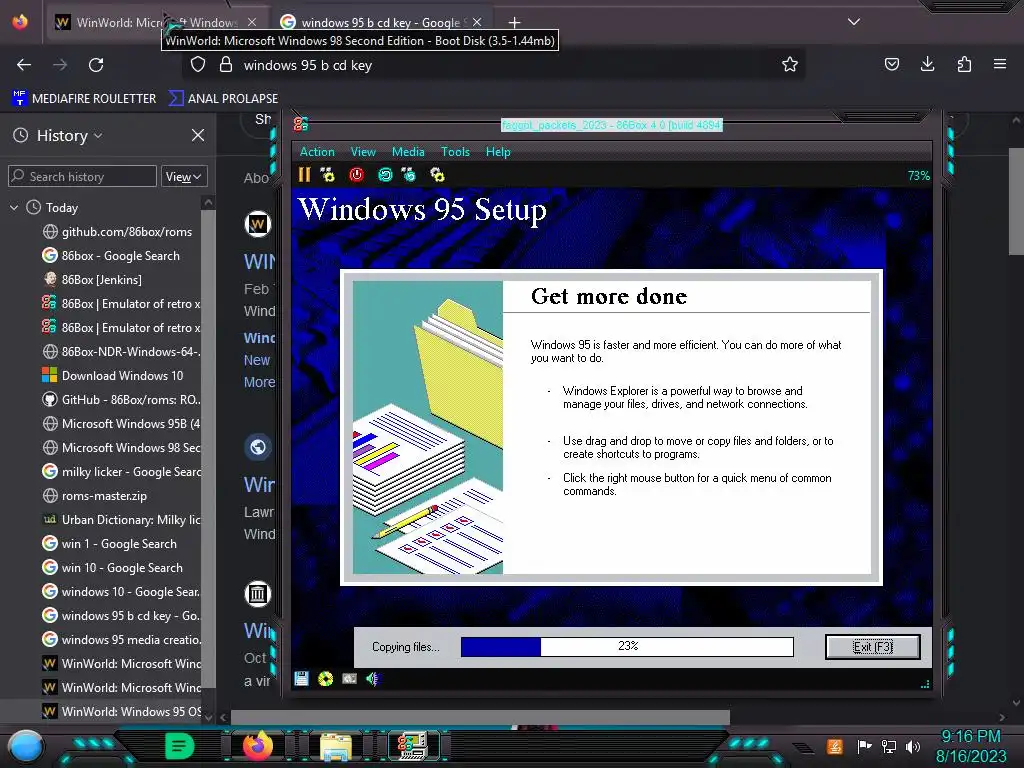Image resolution: width=1024 pixels, height=768 pixels.
Task: Click the red power shutdown icon in 86Box
Action: pyautogui.click(x=356, y=174)
